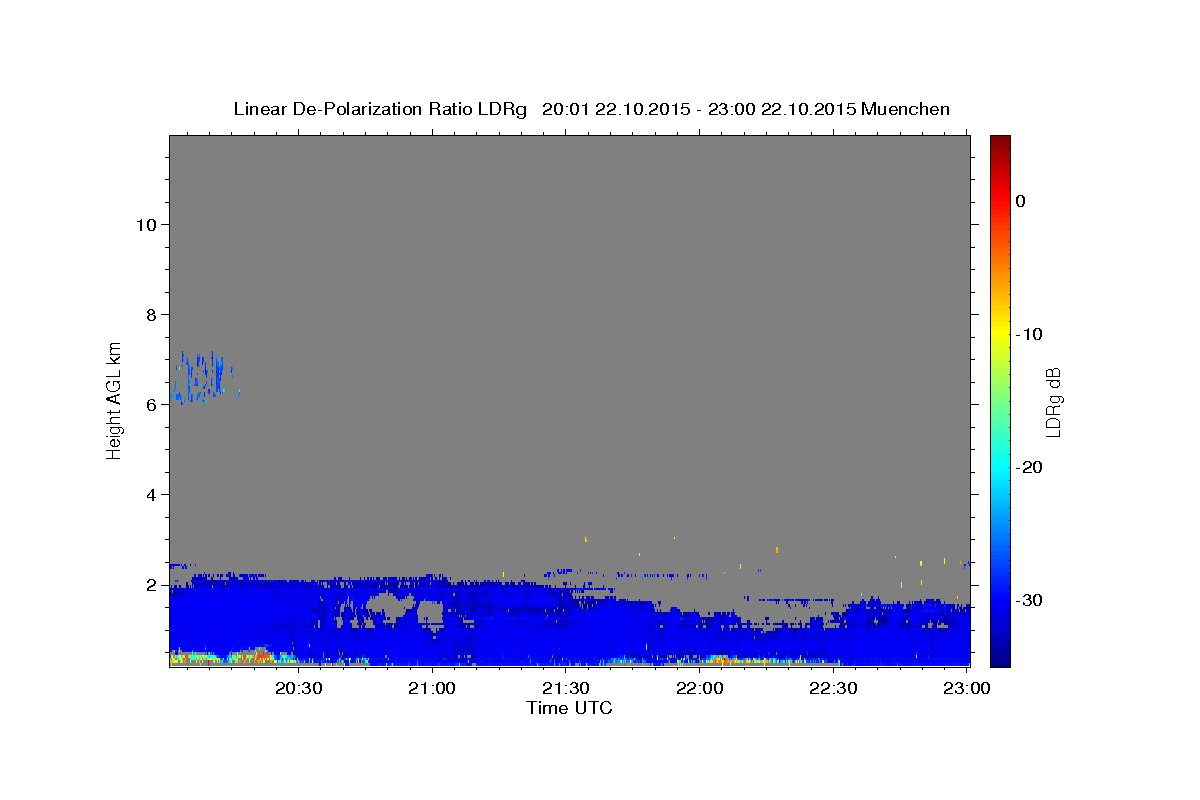The width and height of the screenshot is (1200, 800).
Task: Click the 22:00 time tick label
Action: (x=700, y=688)
